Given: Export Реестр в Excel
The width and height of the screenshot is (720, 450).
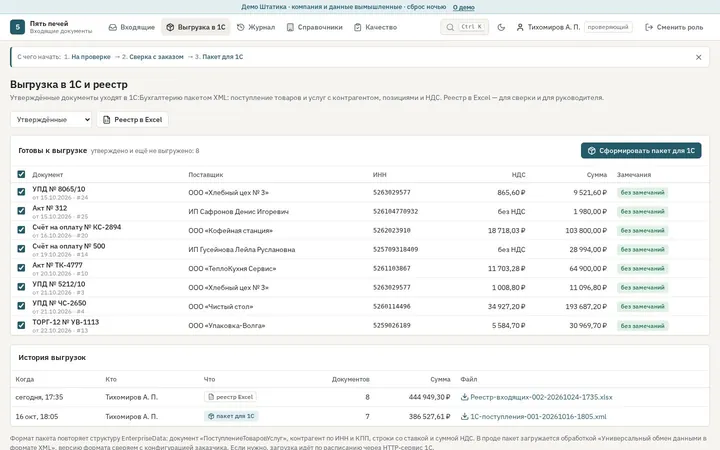Looking at the screenshot, I should click(x=132, y=120).
